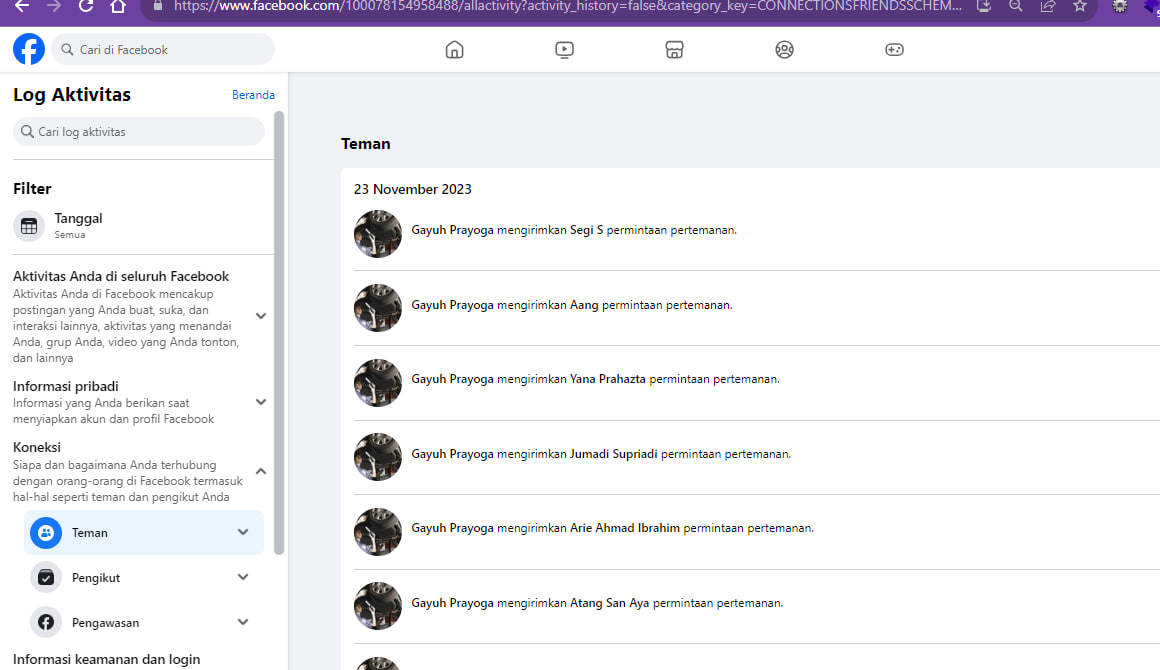Click Gayuh Prayoga in the Segi S row
This screenshot has height=670, width=1160.
pyautogui.click(x=452, y=230)
